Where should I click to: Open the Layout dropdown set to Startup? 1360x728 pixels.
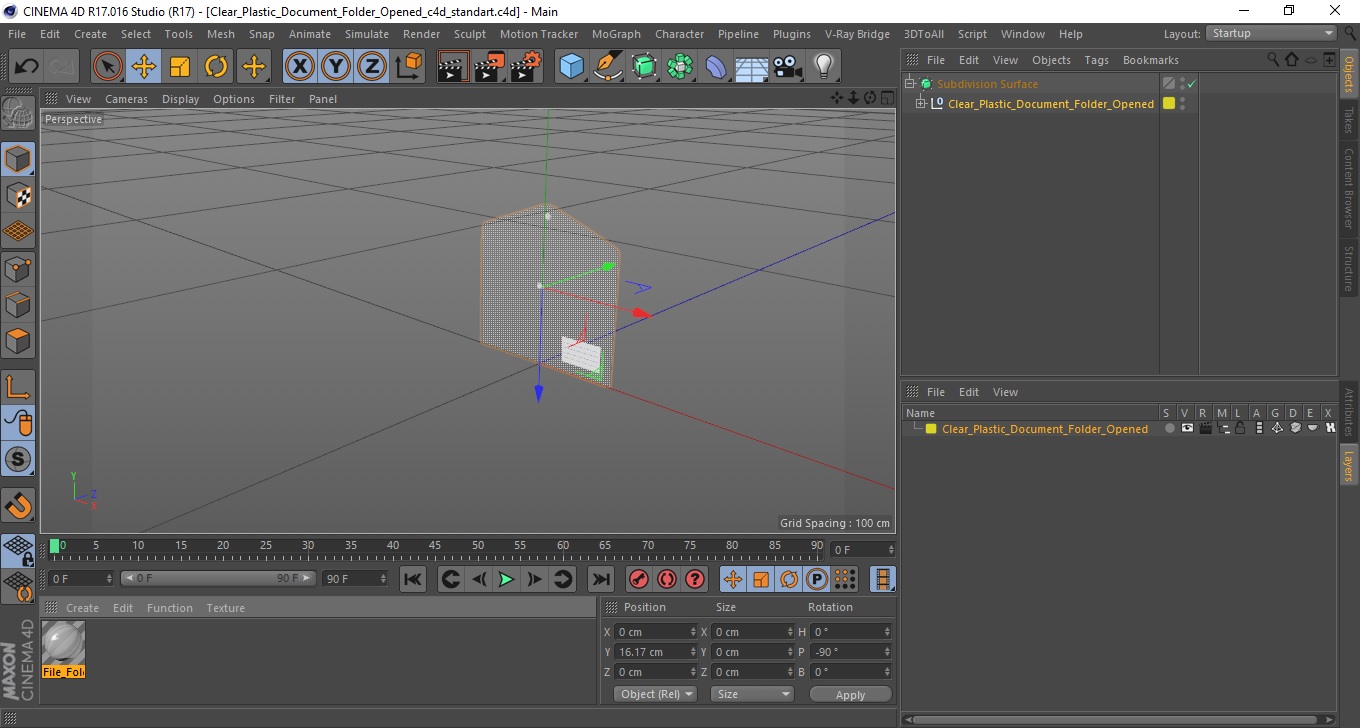1271,34
